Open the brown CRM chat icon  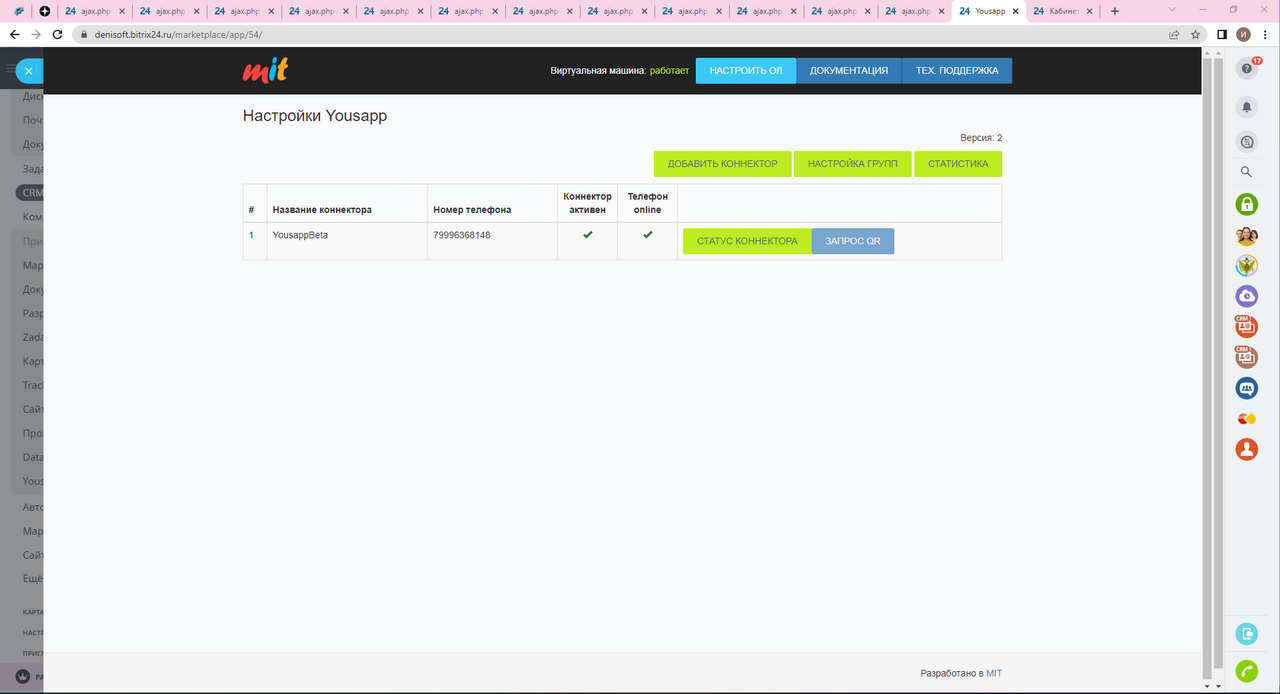[1247, 356]
